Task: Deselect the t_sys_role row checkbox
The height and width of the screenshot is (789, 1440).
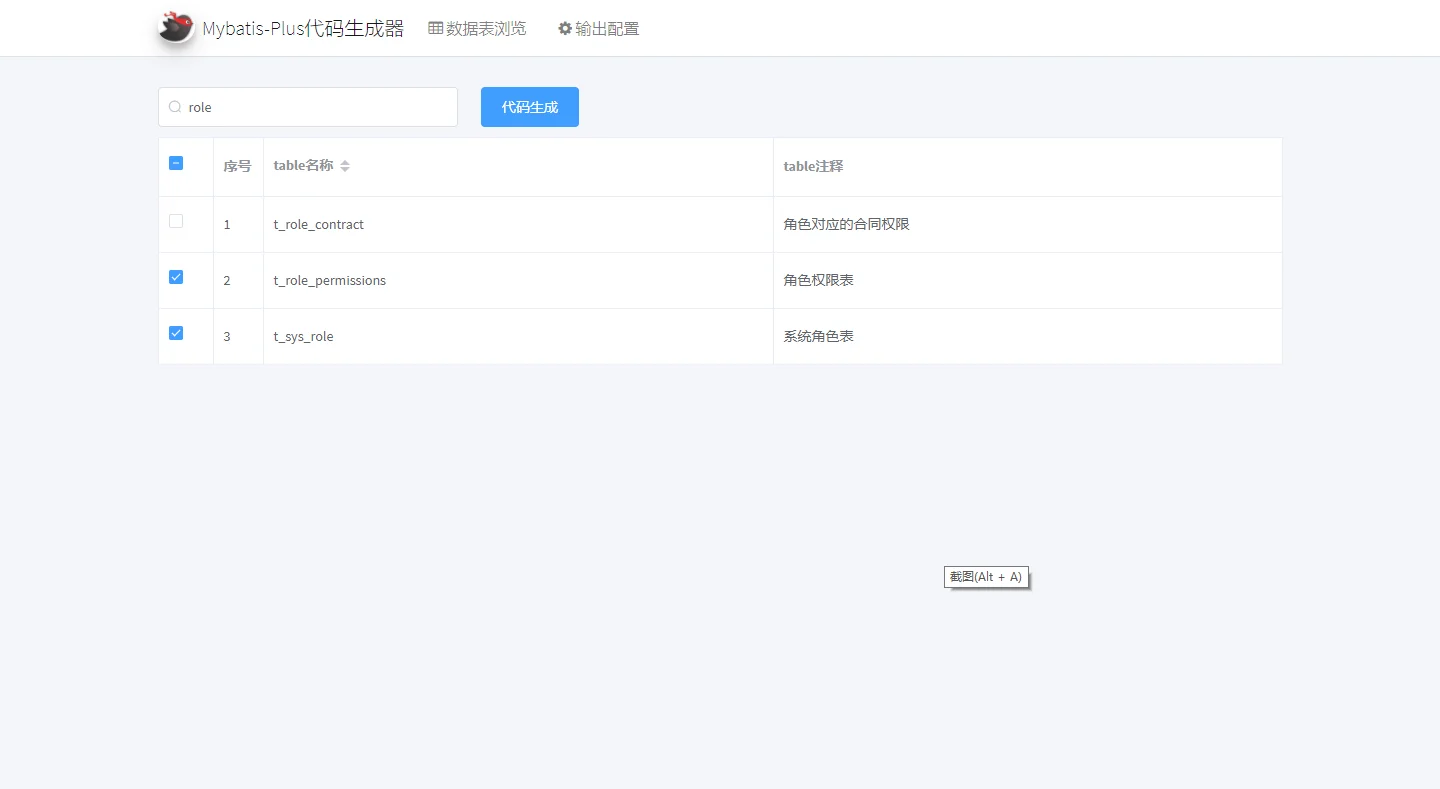Action: tap(176, 333)
